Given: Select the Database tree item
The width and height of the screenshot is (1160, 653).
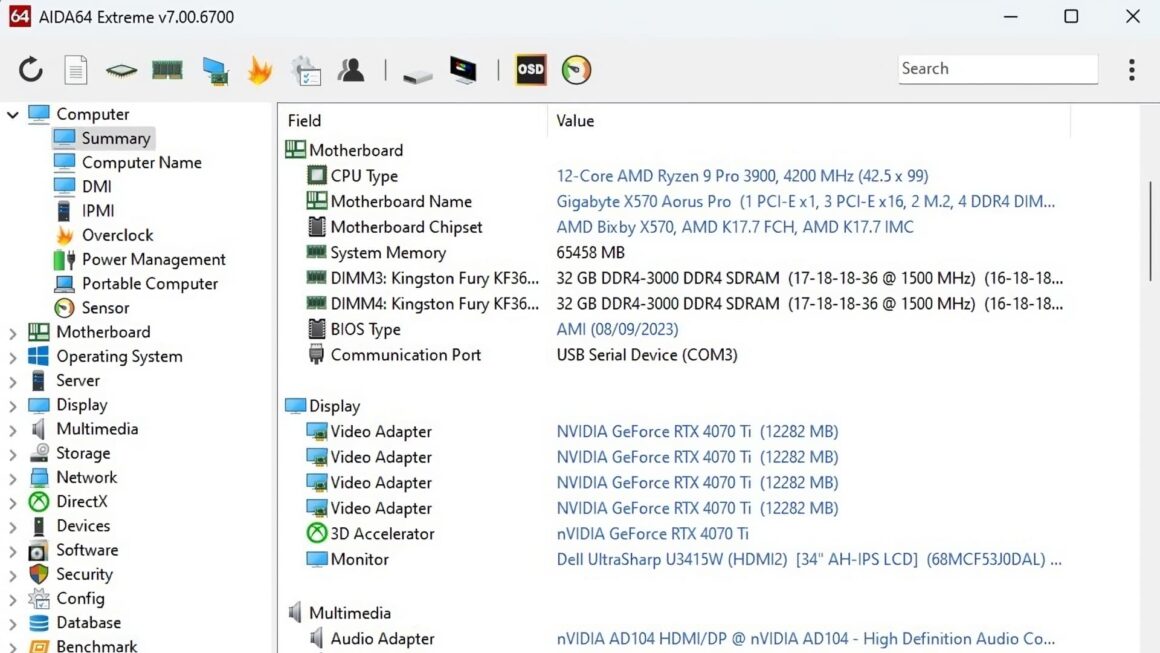Looking at the screenshot, I should (x=88, y=623).
